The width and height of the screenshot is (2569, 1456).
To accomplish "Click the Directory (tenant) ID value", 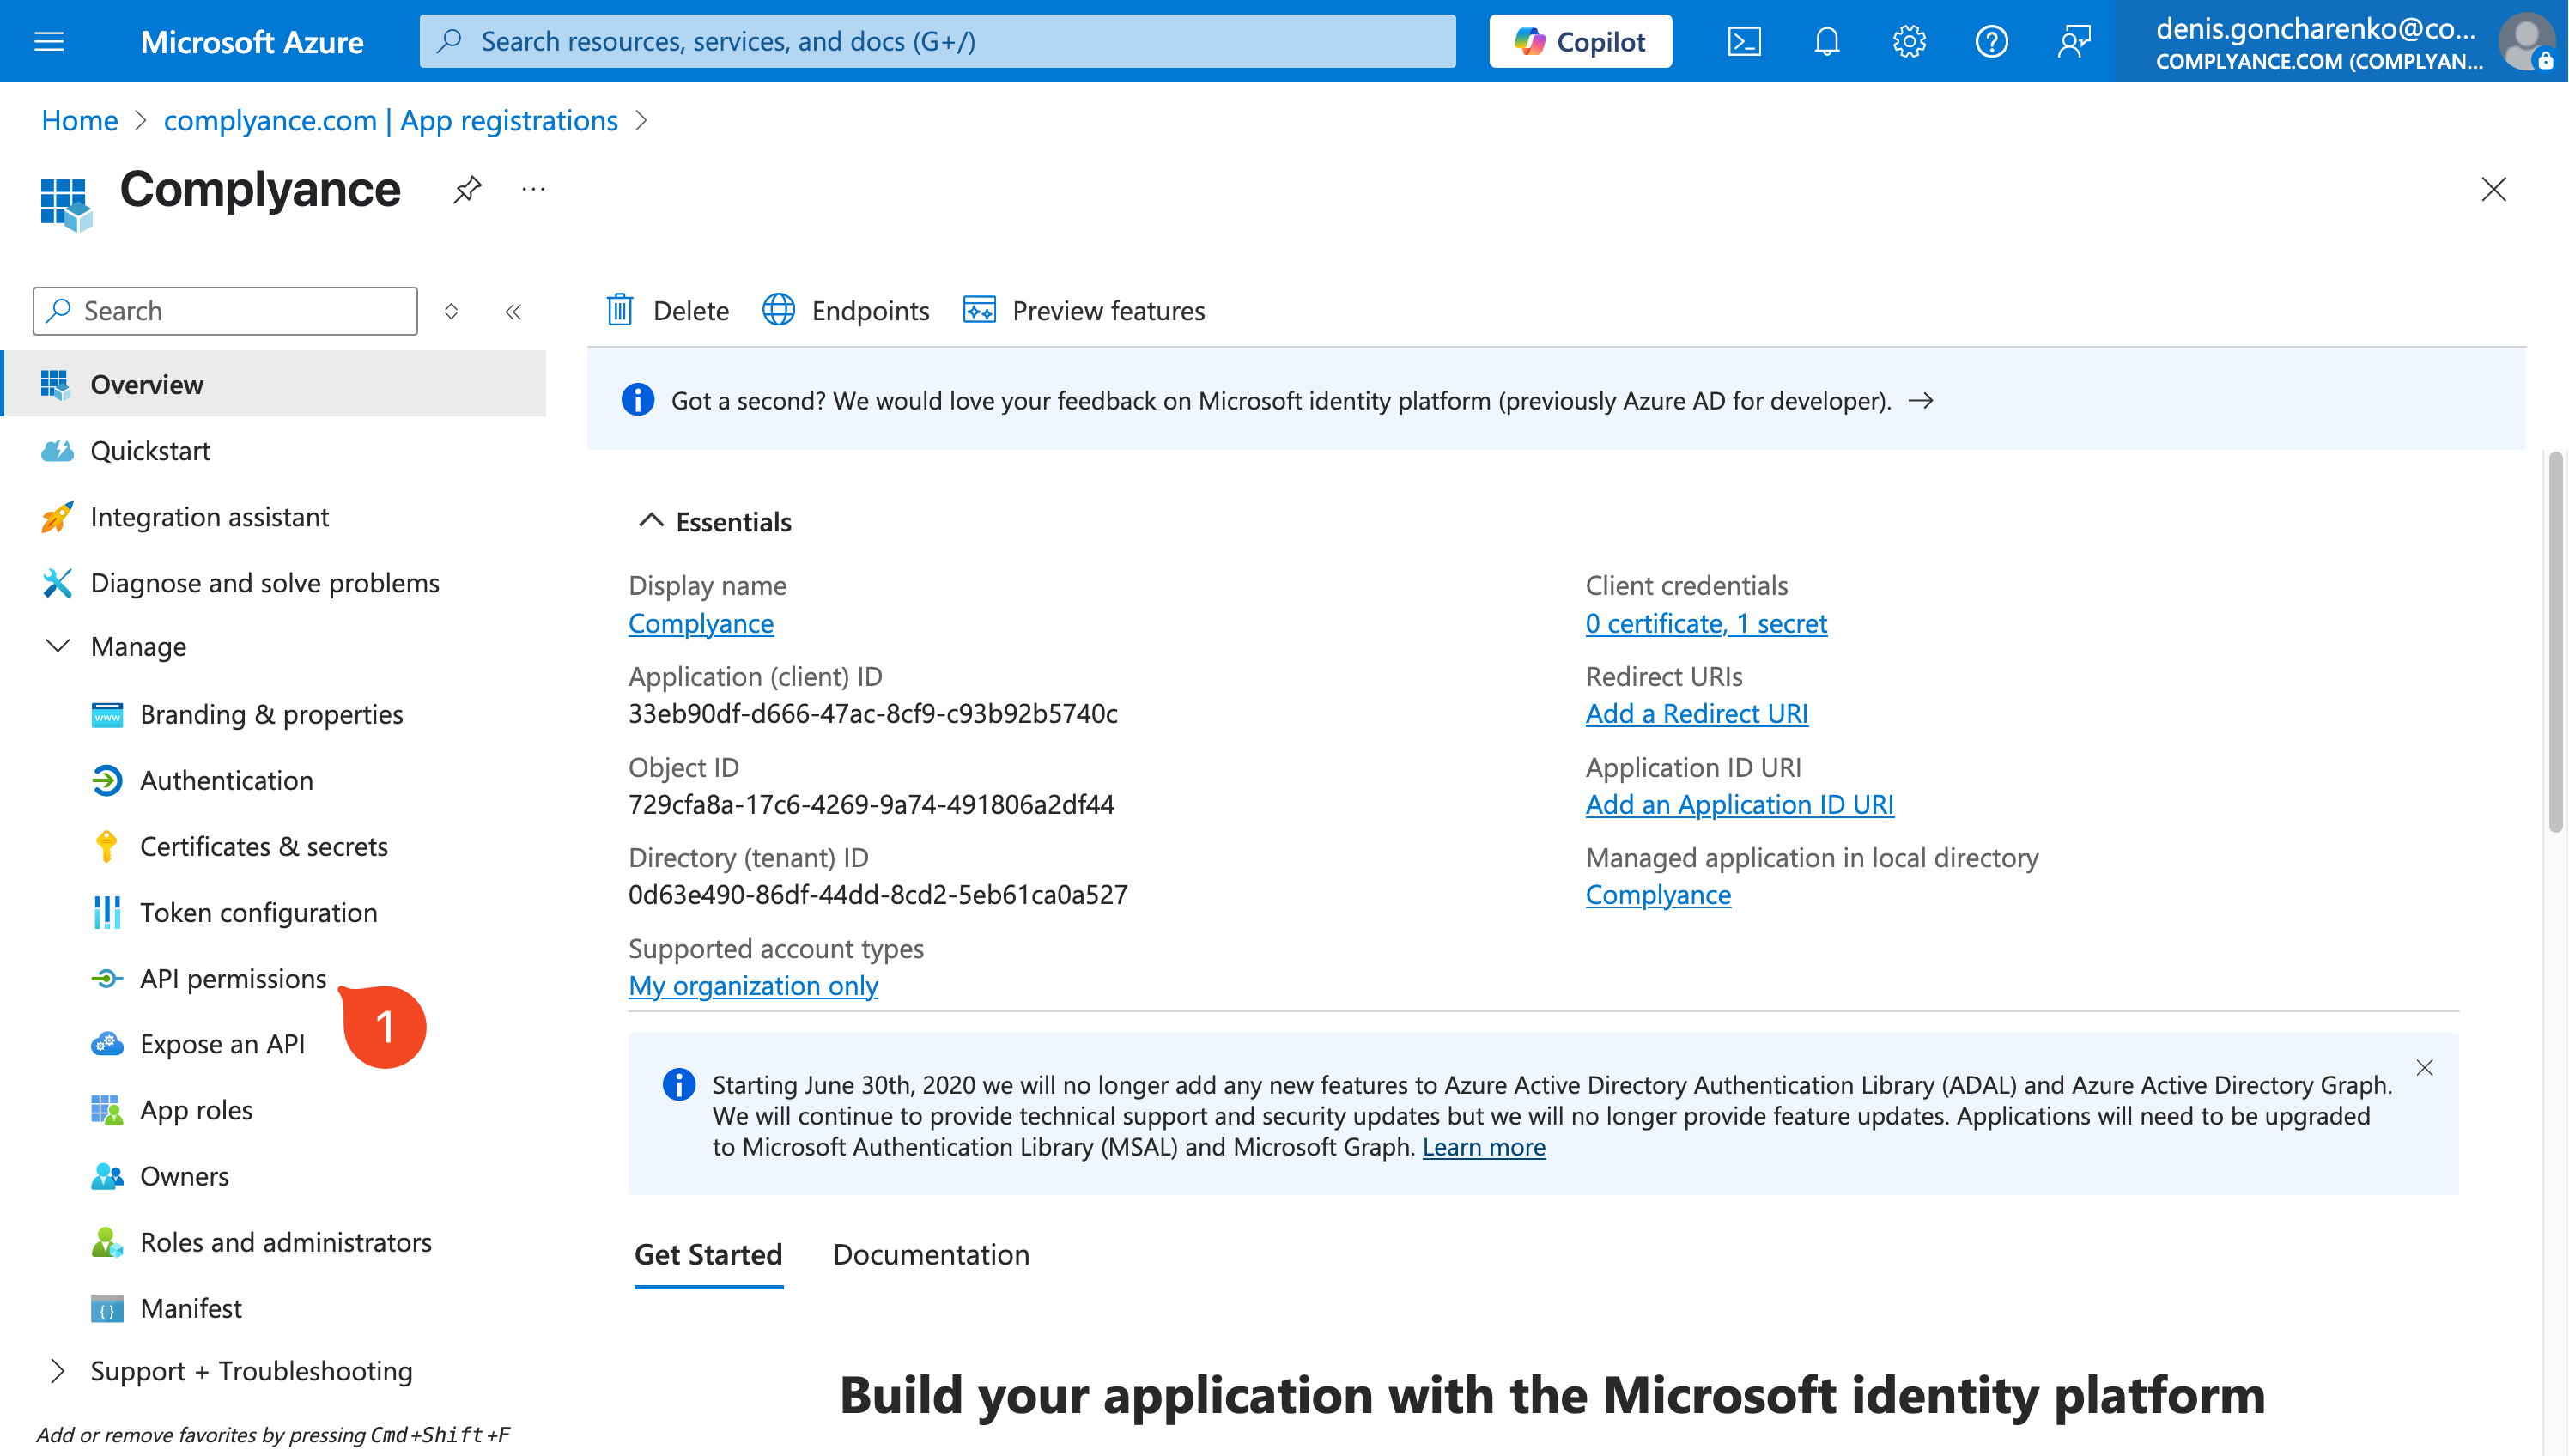I will pos(877,894).
